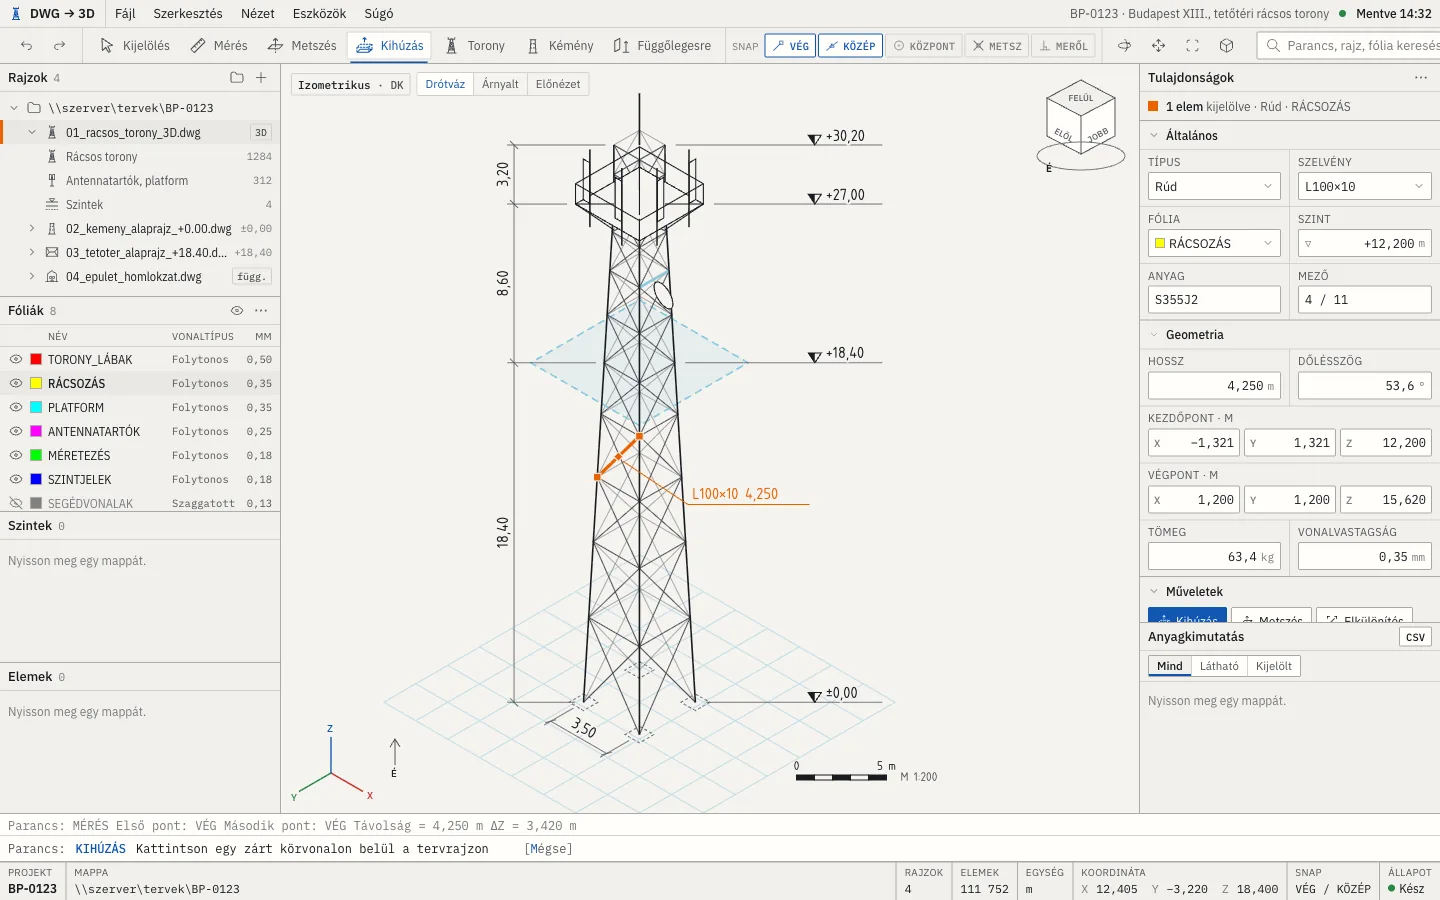The height and width of the screenshot is (900, 1440).
Task: Click the Izometrikus DK view button
Action: point(351,85)
